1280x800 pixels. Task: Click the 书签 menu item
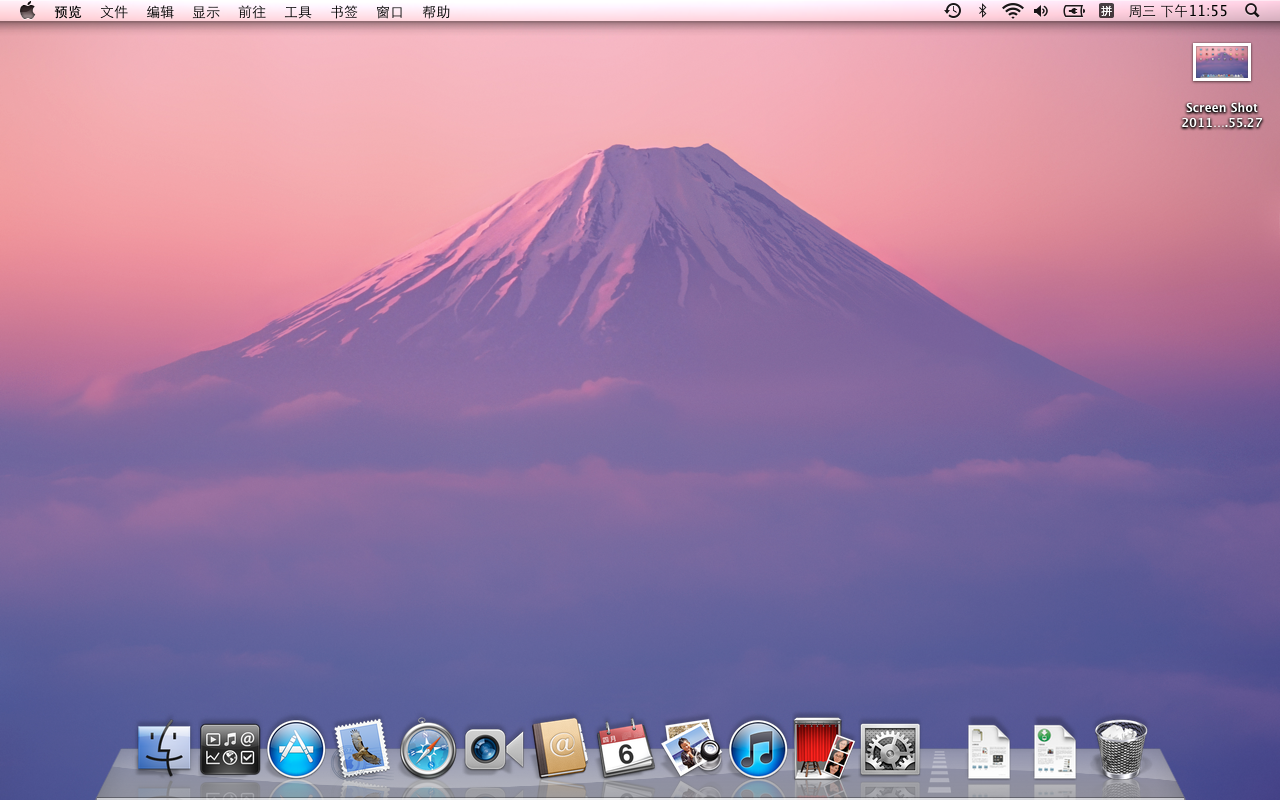coord(344,12)
